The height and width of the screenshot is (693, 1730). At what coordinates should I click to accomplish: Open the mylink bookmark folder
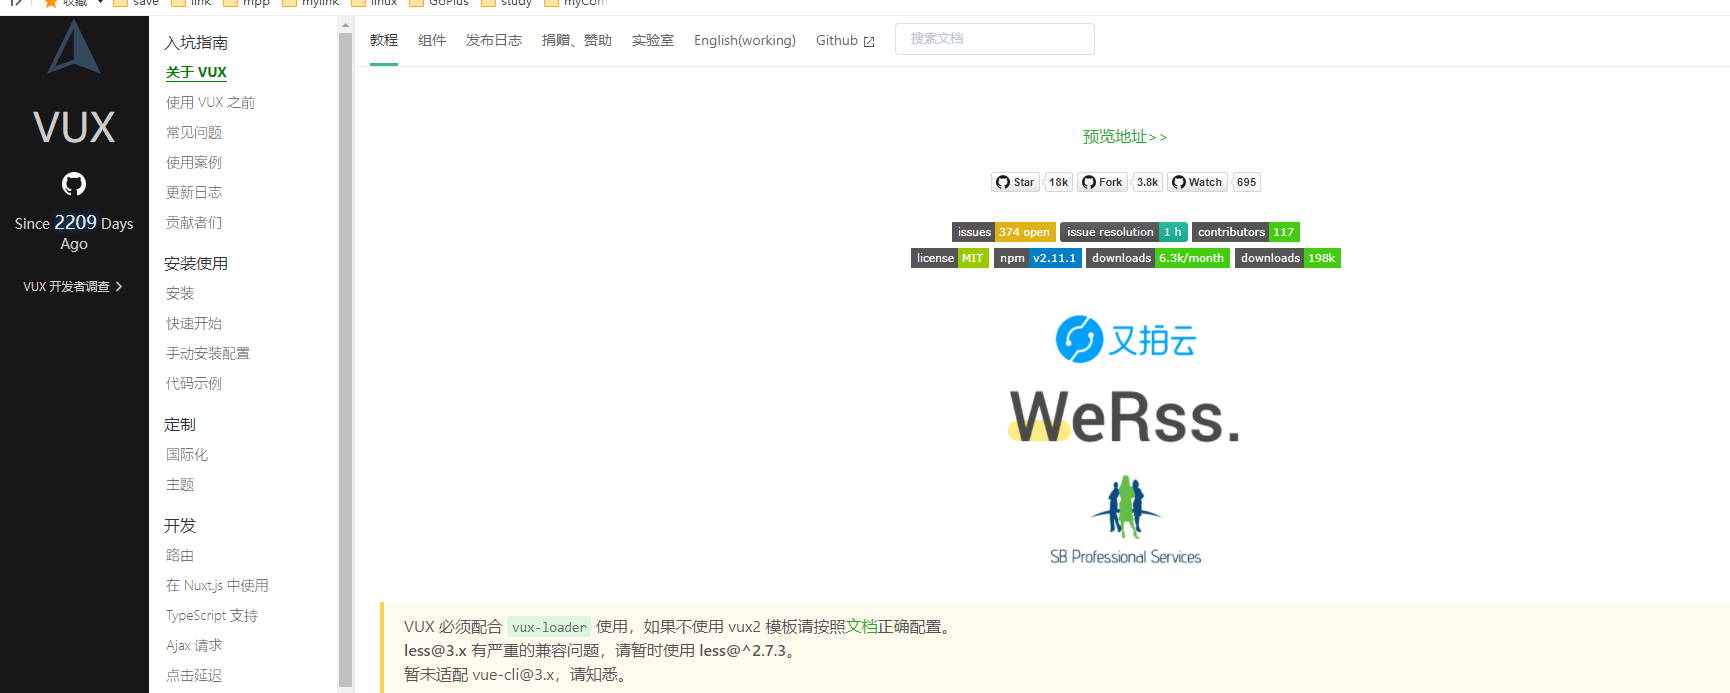tap(311, 3)
